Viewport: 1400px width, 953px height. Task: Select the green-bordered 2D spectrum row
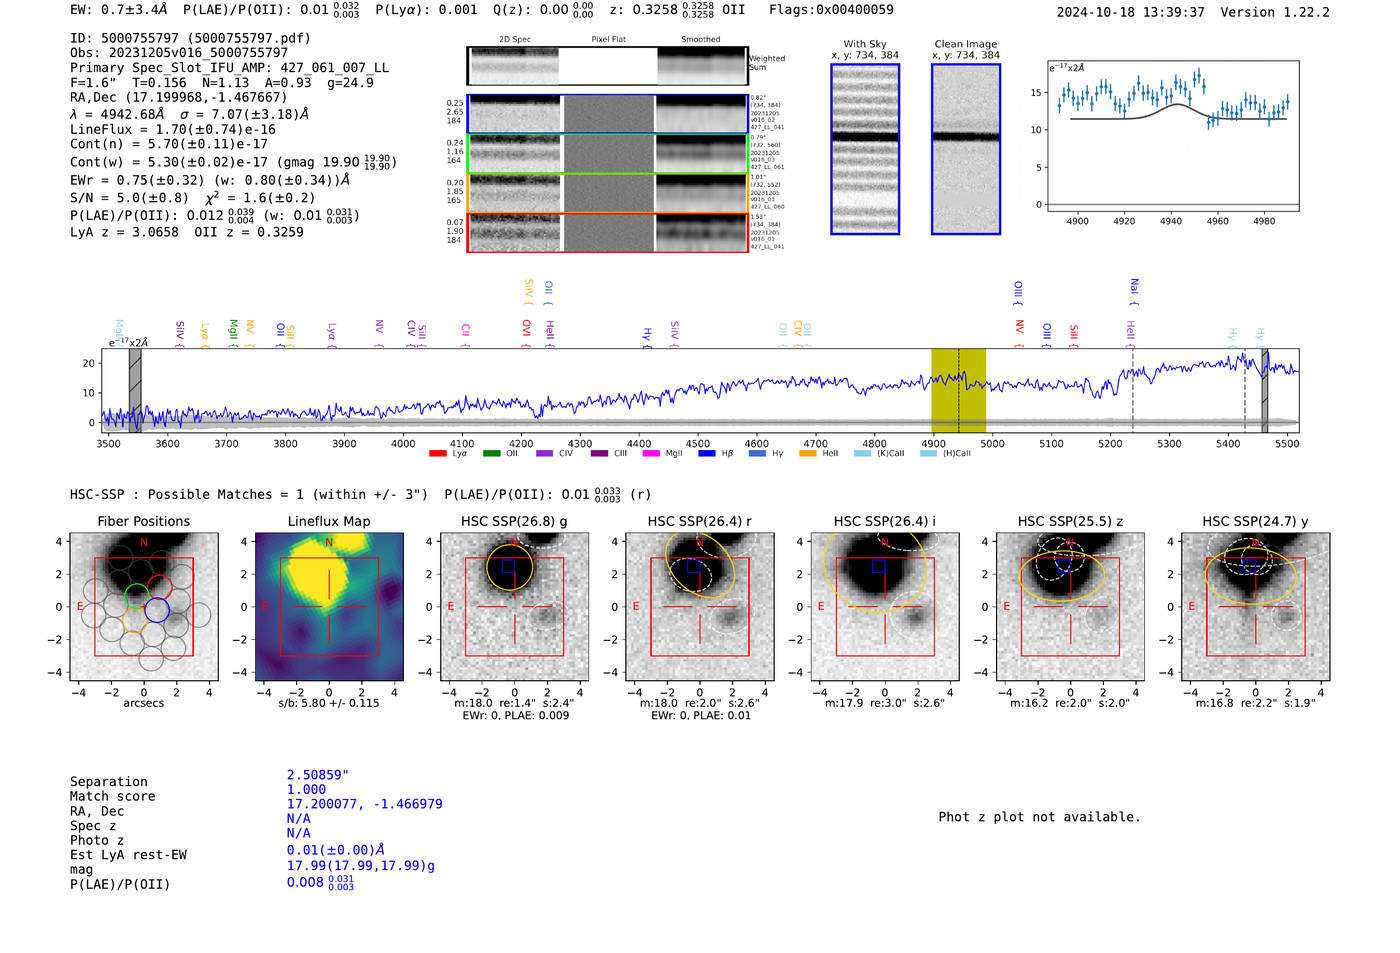(607, 154)
